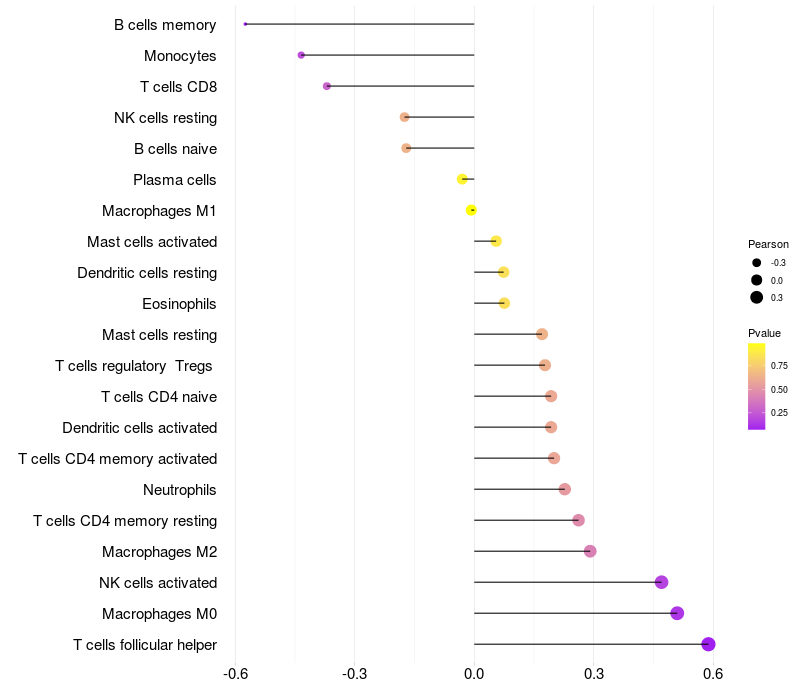Click the Pearson 0.3 legend circle
The height and width of the screenshot is (700, 800).
click(x=757, y=297)
